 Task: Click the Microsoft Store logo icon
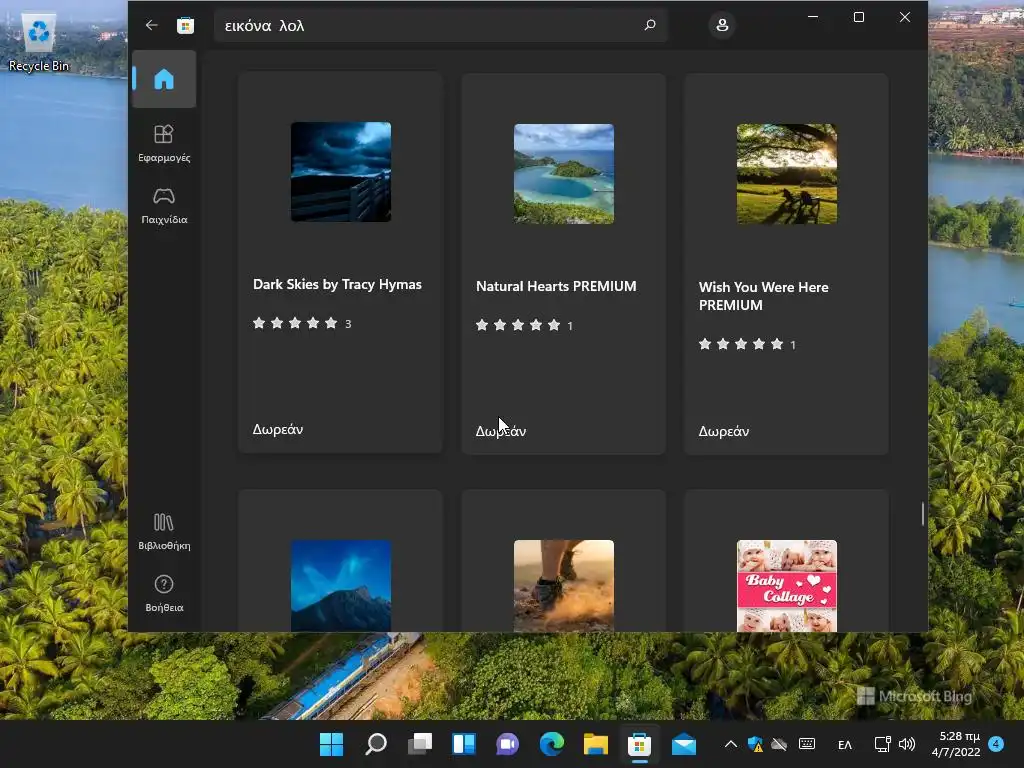(185, 25)
